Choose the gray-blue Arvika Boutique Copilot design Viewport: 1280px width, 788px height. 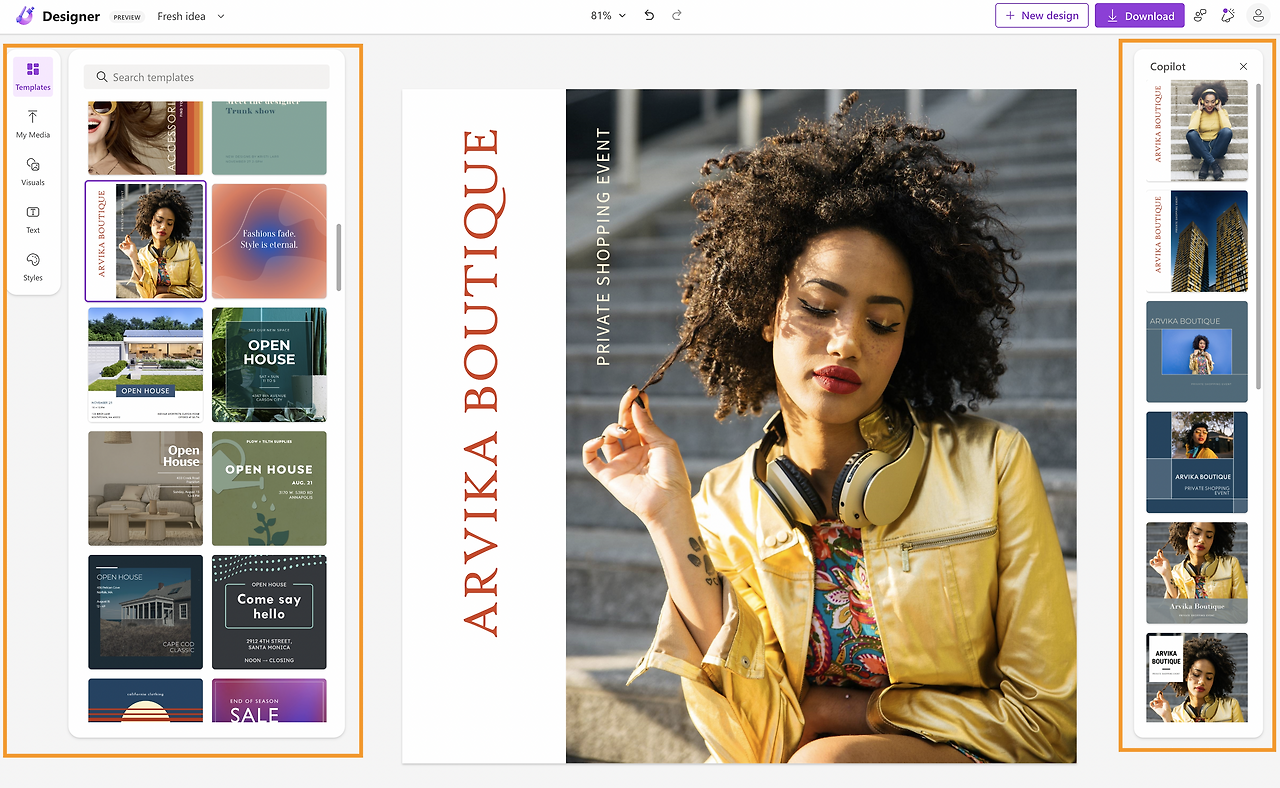1197,351
